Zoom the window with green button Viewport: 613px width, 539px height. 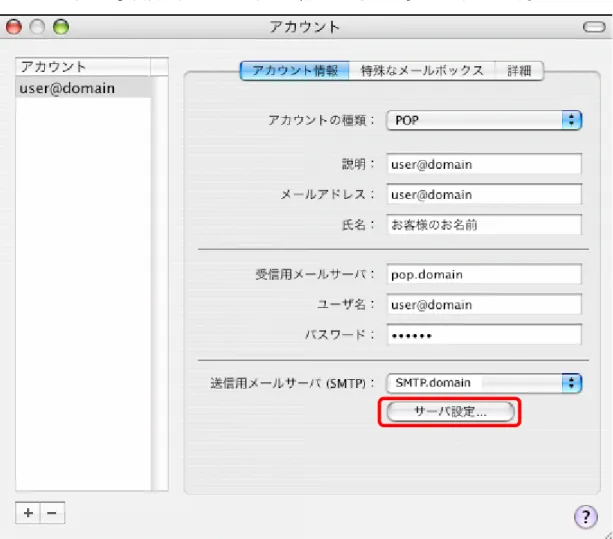pyautogui.click(x=61, y=27)
